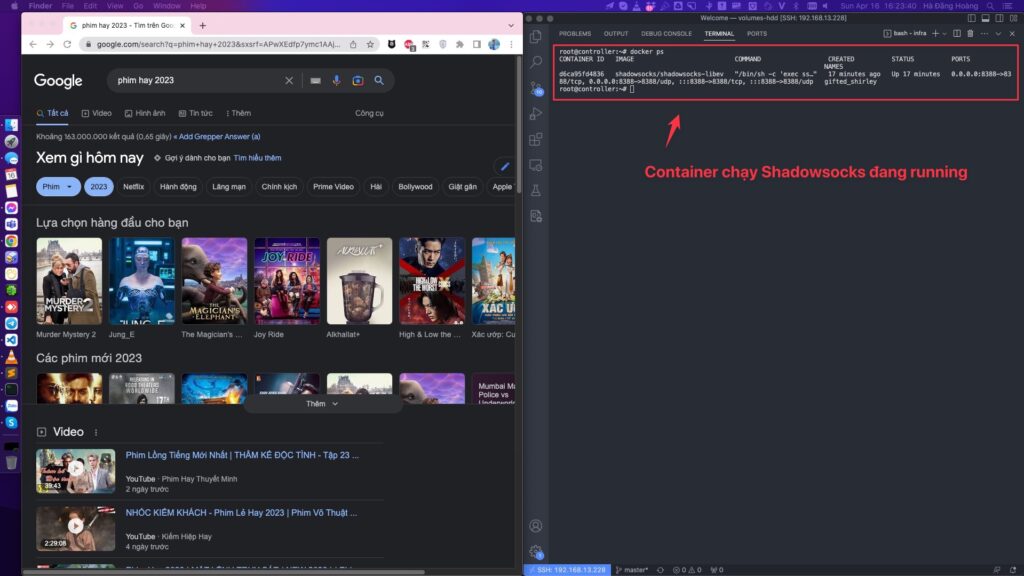Click Google search input field
Viewport: 1024px width, 576px height.
pyautogui.click(x=196, y=80)
